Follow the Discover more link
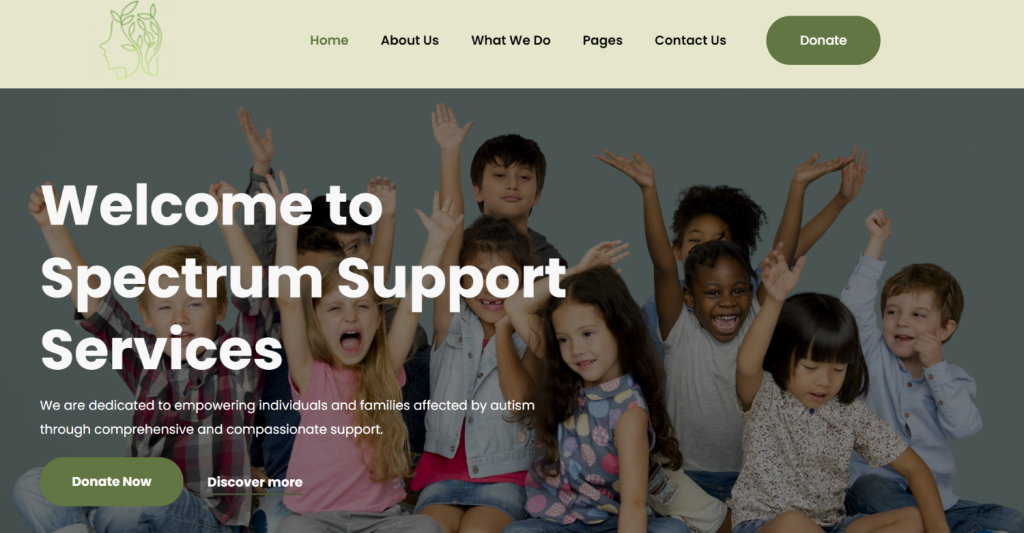The width and height of the screenshot is (1024, 533). (x=255, y=482)
